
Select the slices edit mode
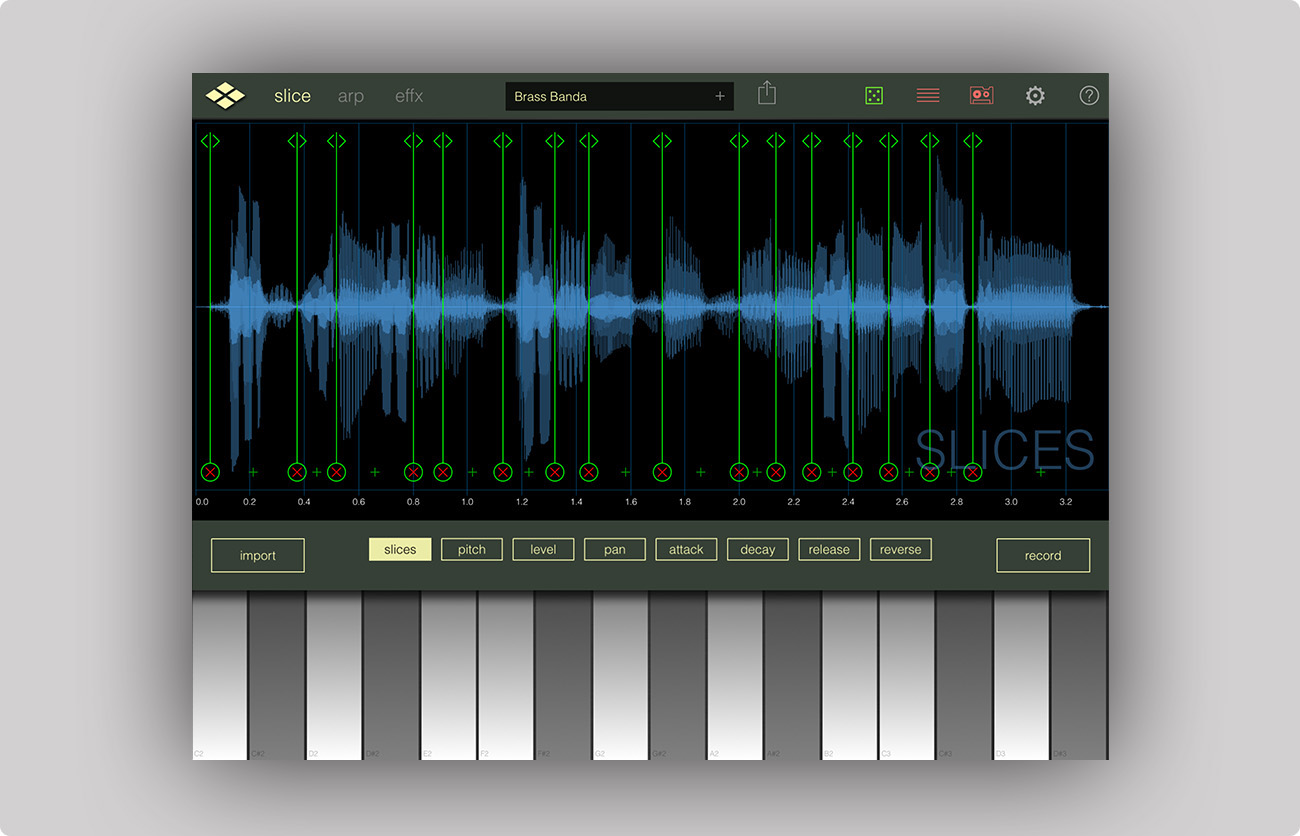point(400,549)
